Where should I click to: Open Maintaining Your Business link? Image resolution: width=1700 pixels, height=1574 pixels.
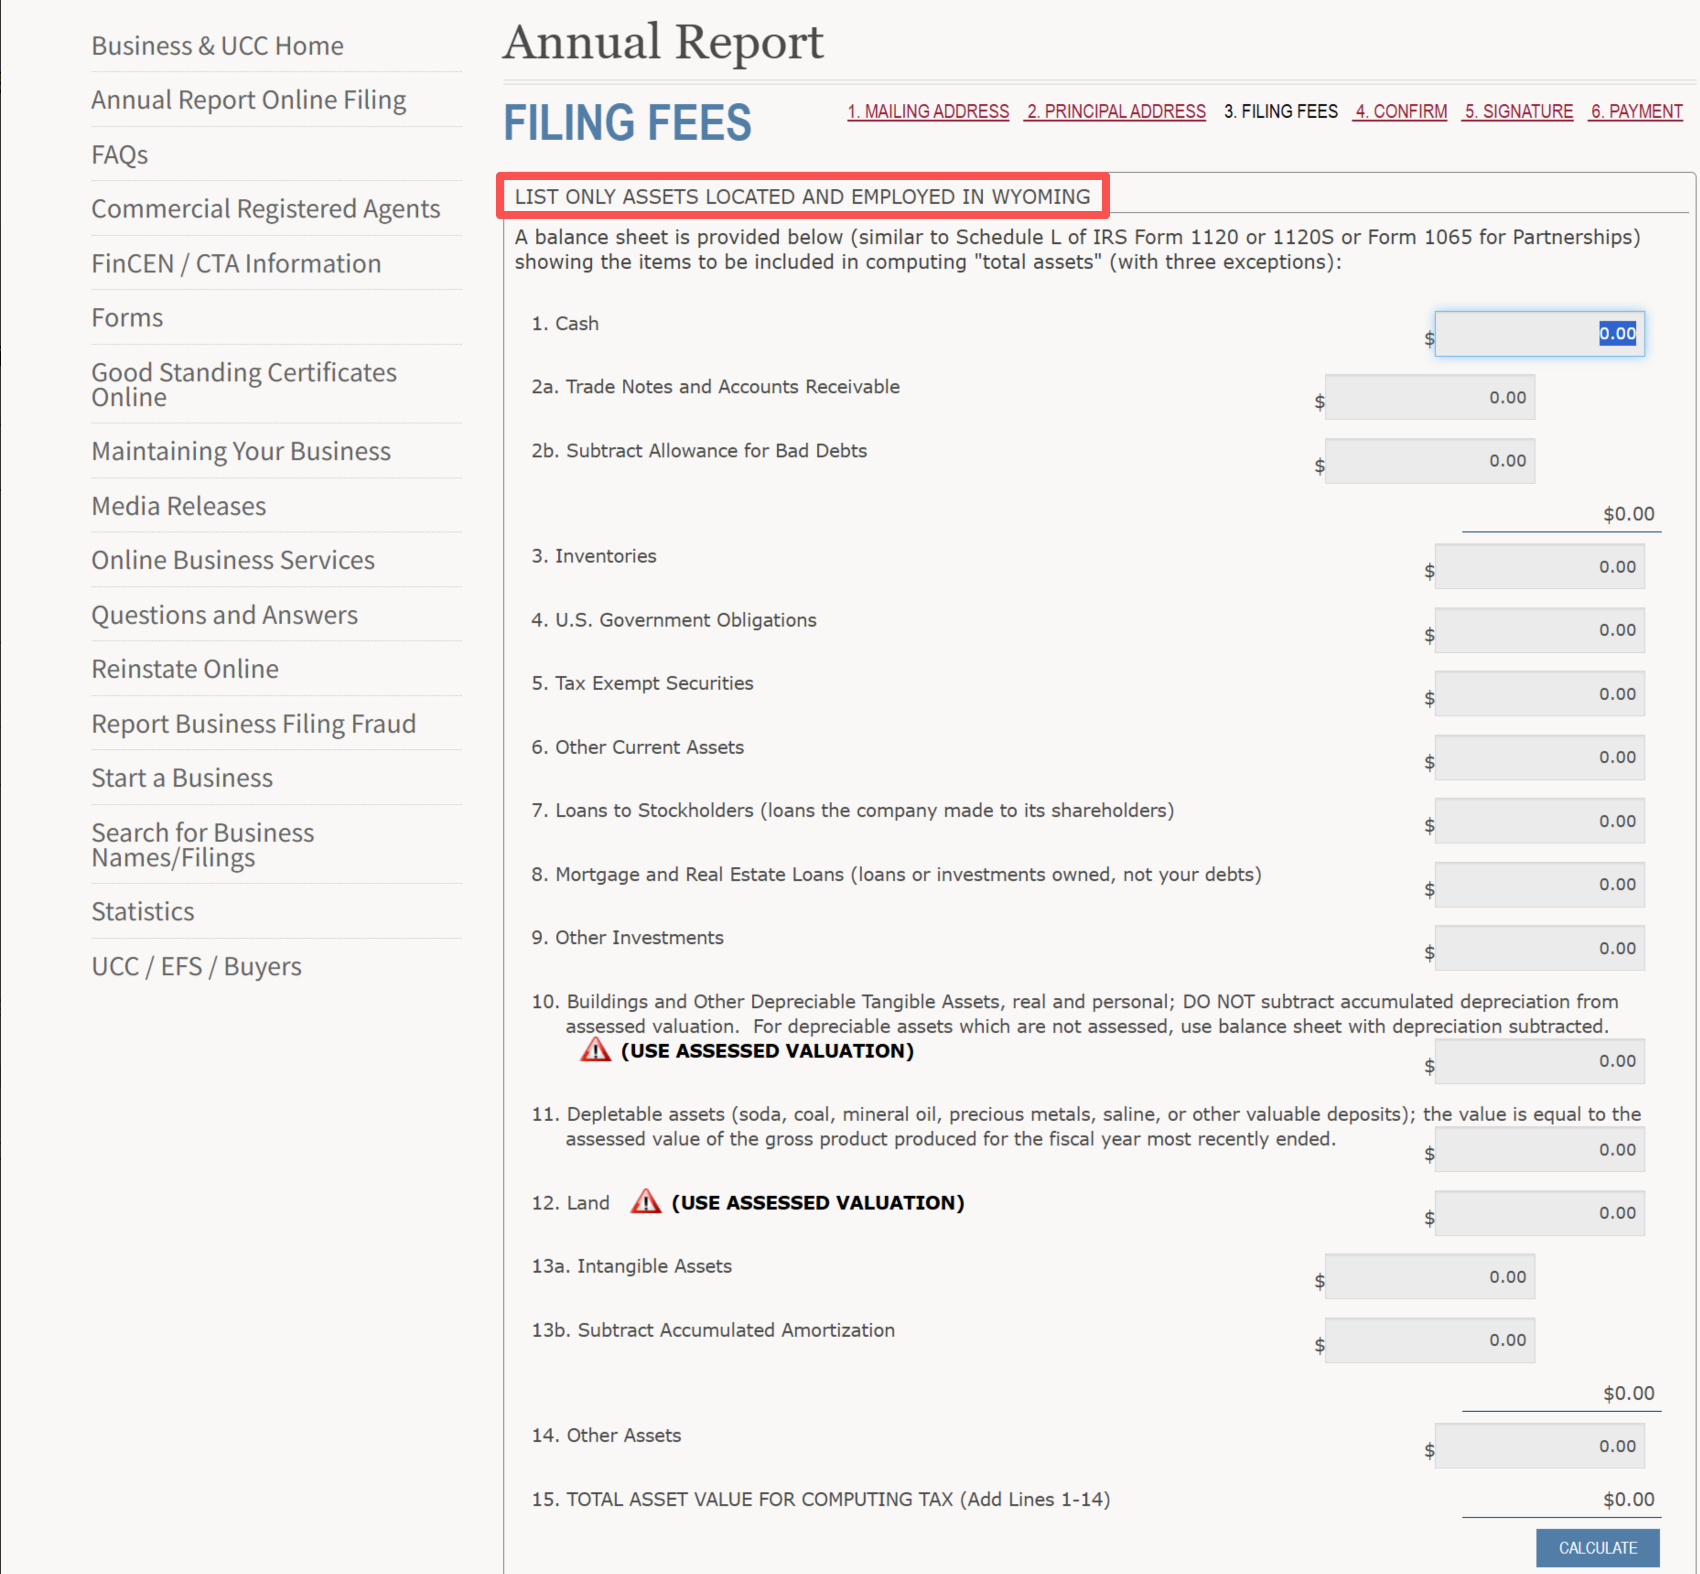241,452
